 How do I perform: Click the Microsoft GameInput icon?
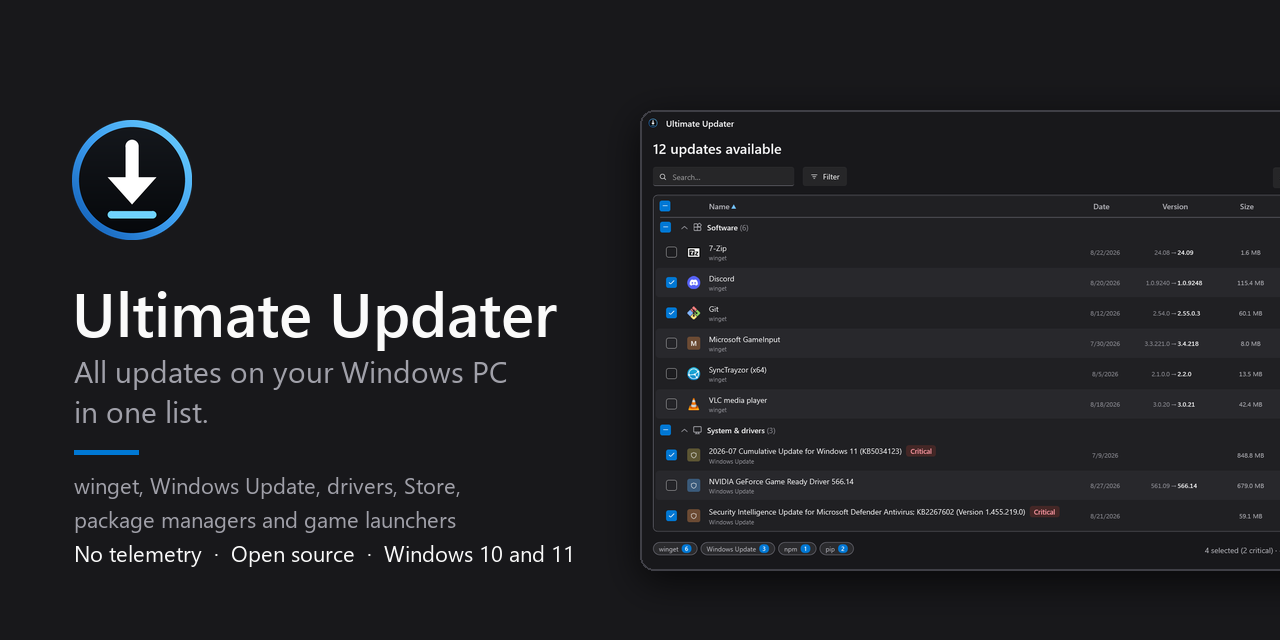(x=694, y=343)
